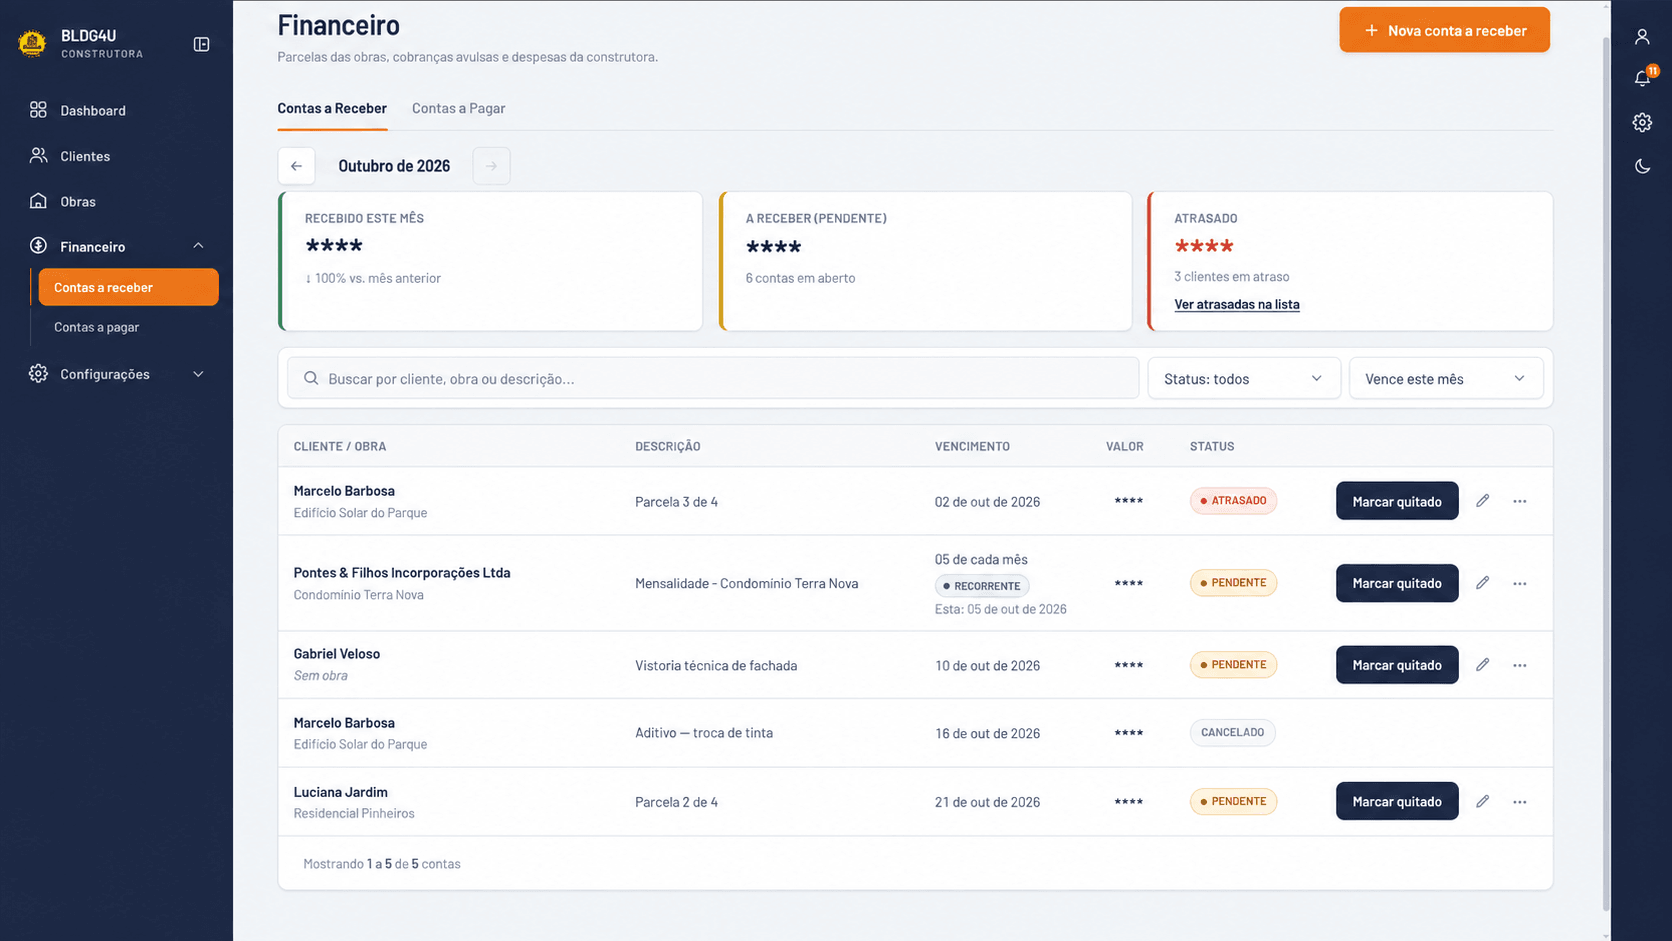Mark Marcelo Barbosa Parcela 3 as quitado
The height and width of the screenshot is (941, 1672).
(x=1397, y=501)
